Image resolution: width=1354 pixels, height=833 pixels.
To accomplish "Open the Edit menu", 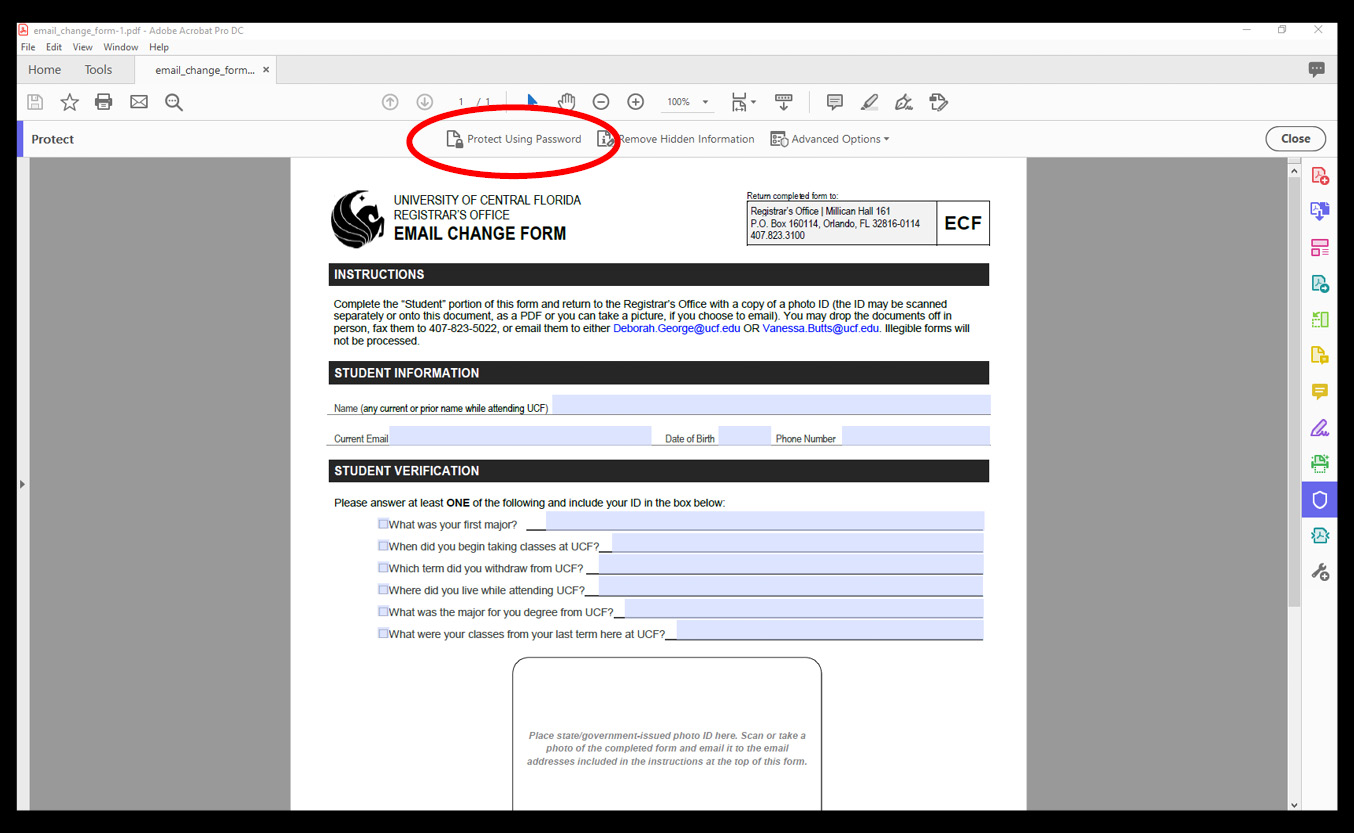I will click(x=54, y=47).
